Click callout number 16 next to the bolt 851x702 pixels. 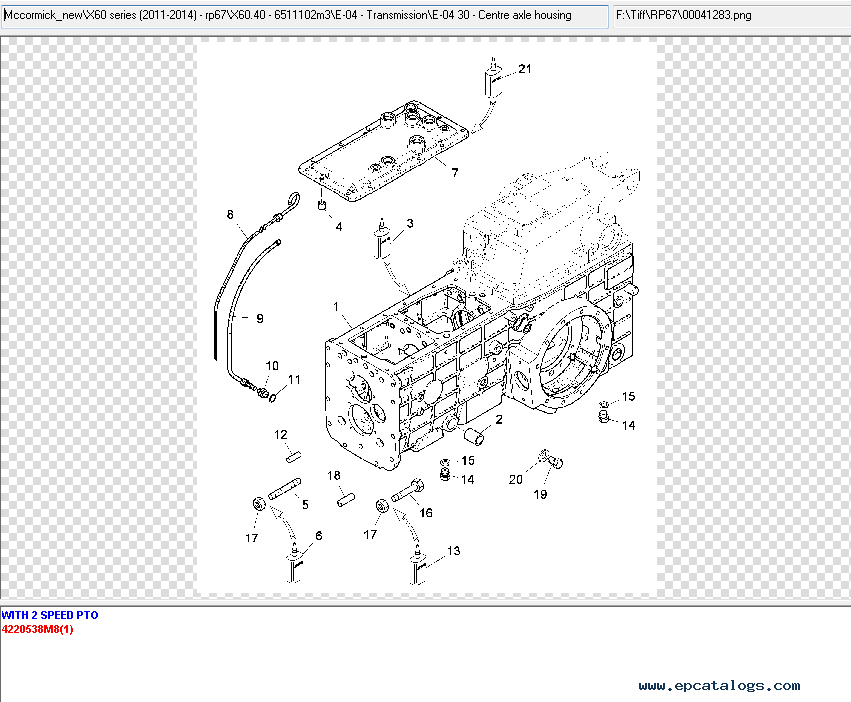pos(426,513)
